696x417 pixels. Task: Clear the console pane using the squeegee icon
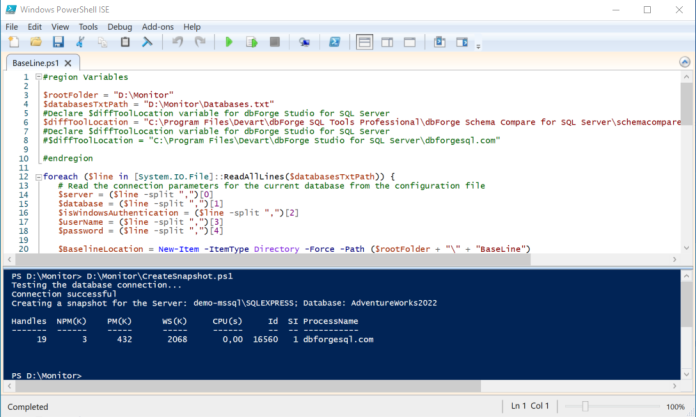[x=147, y=42]
